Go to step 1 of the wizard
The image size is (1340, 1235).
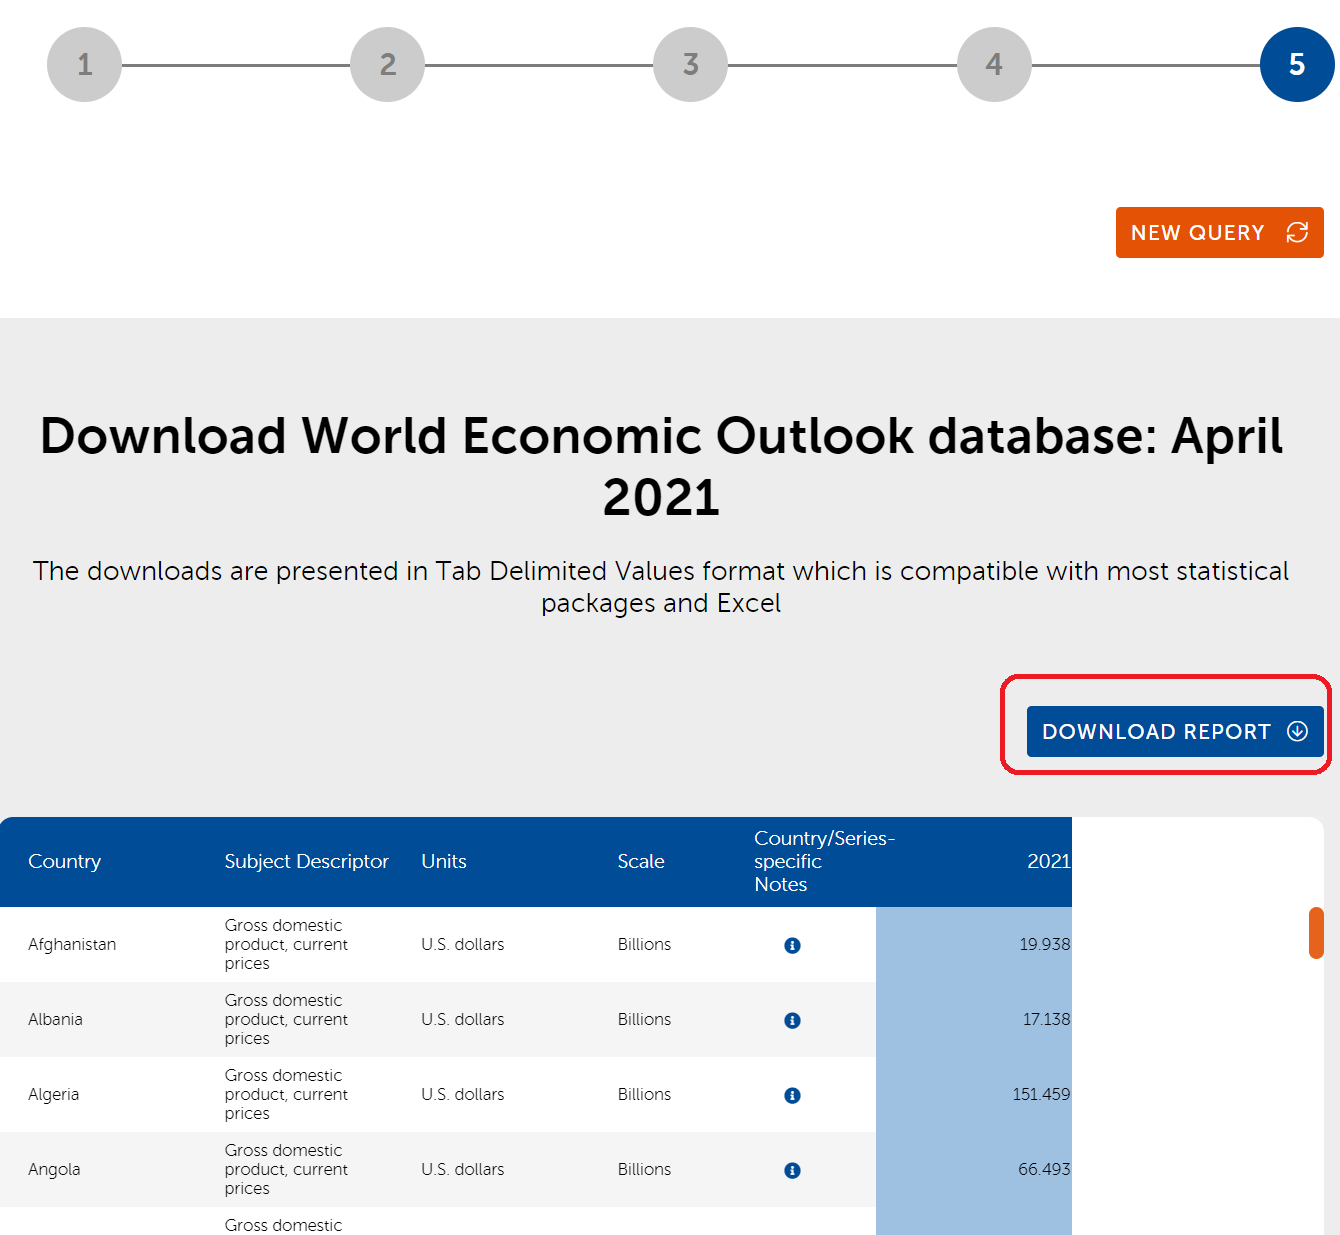tap(85, 65)
